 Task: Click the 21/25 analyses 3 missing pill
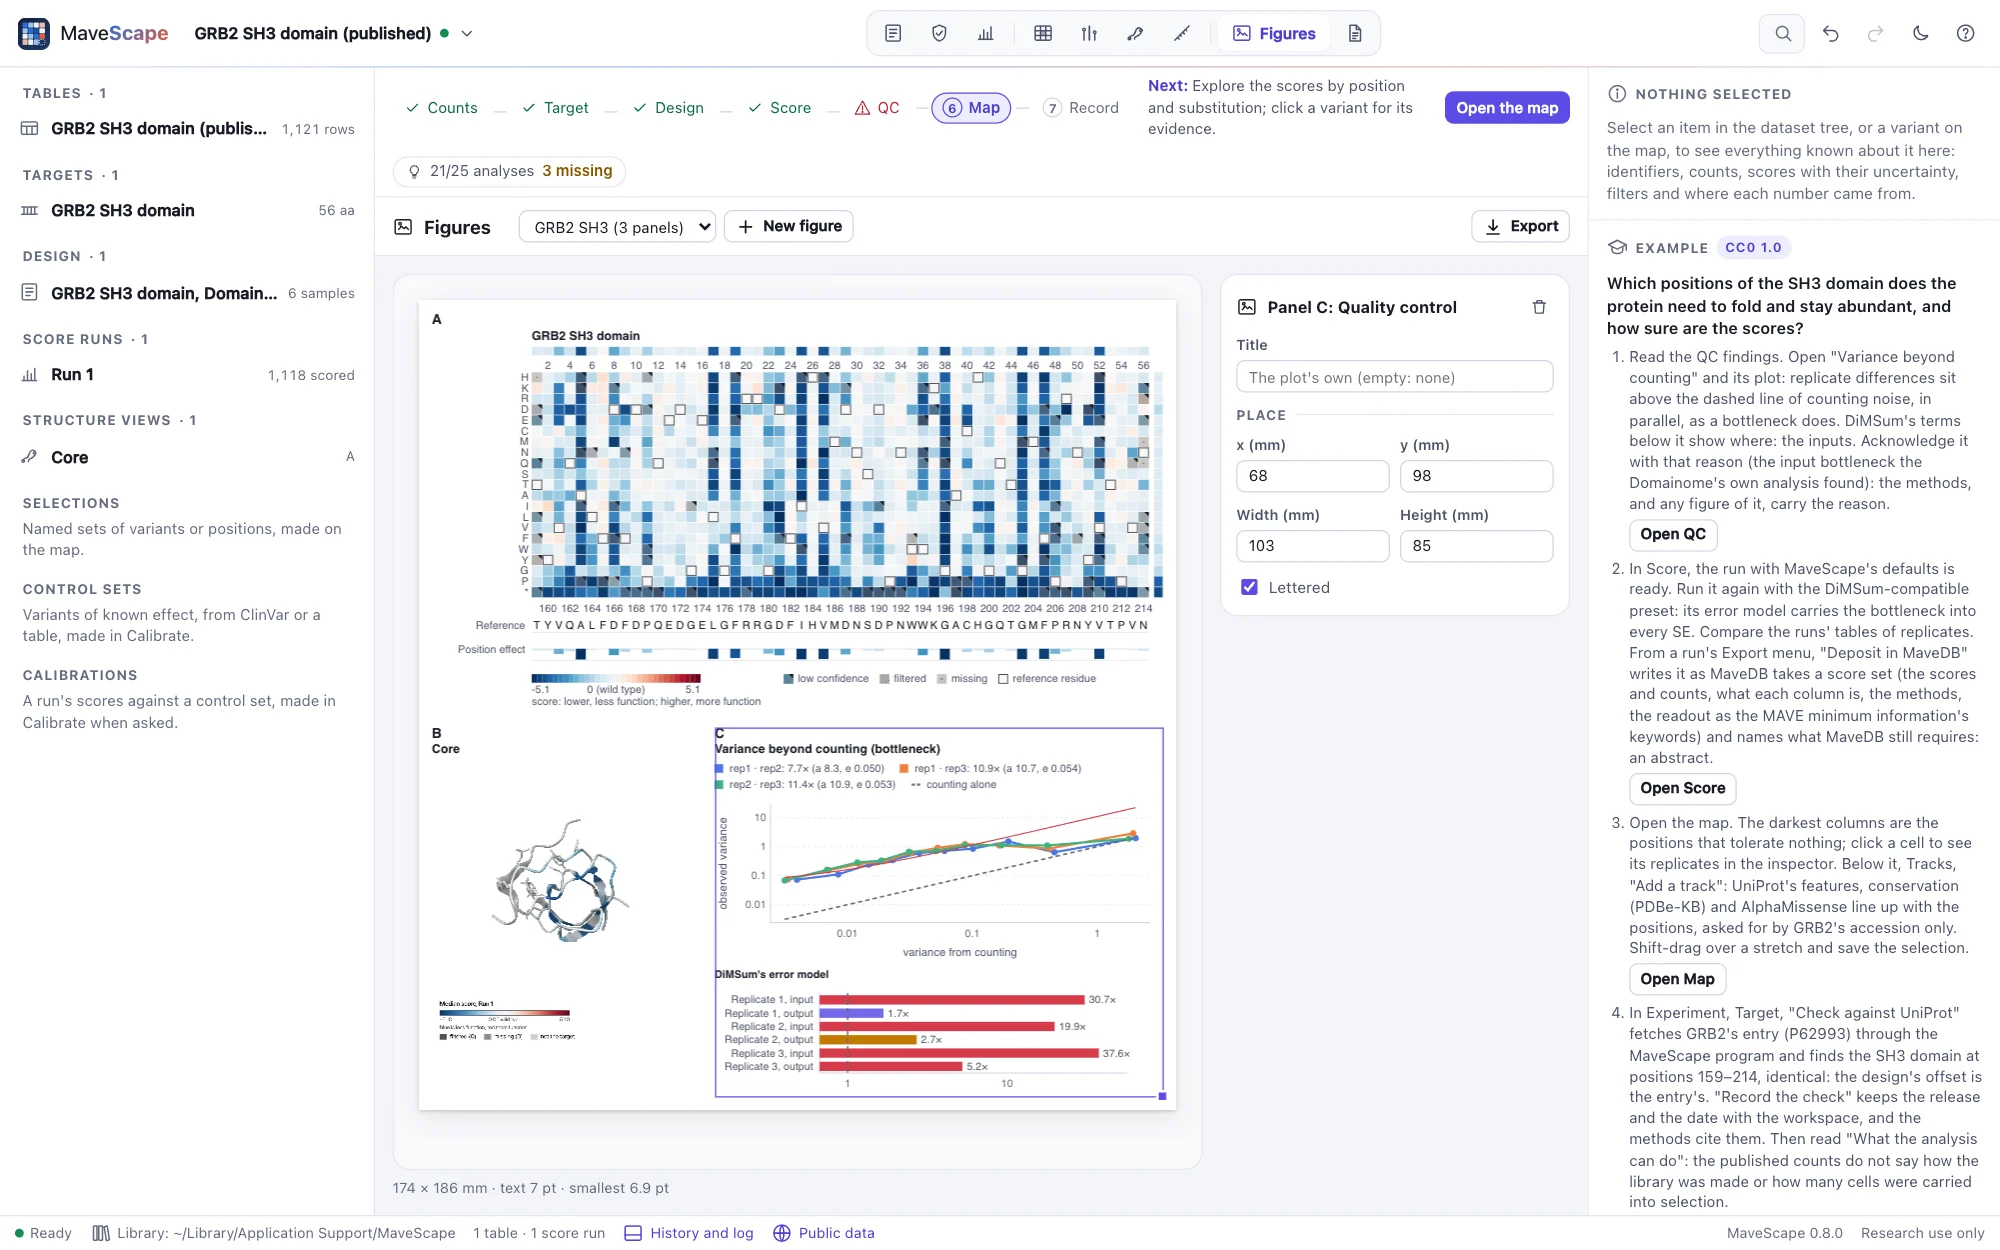[x=509, y=171]
